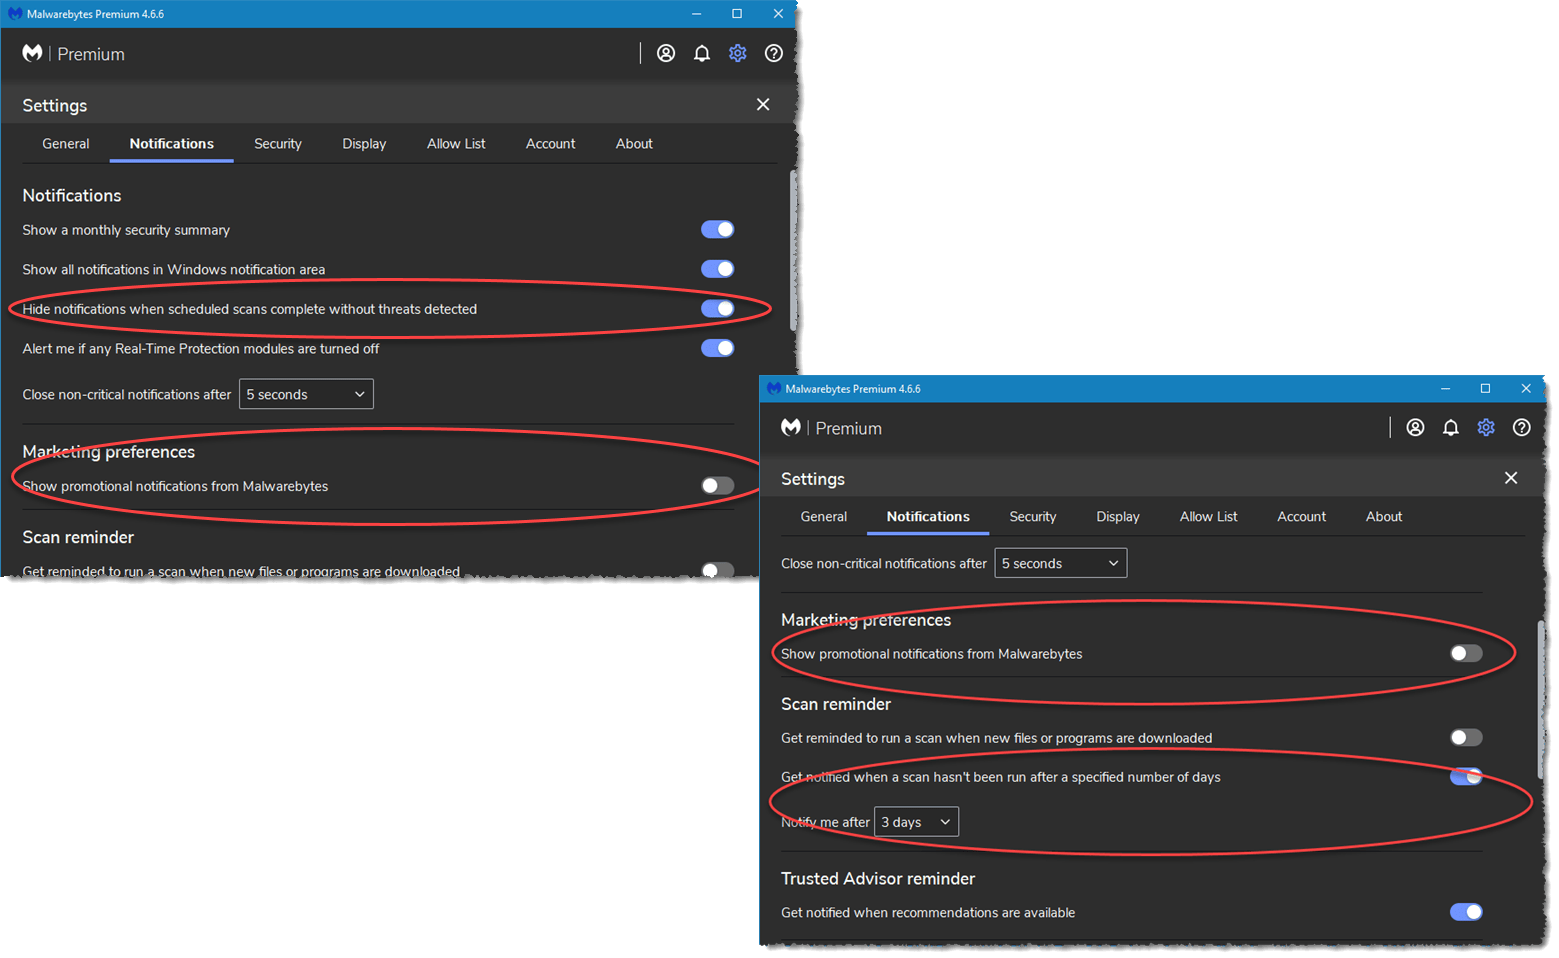Toggle off Trusted Advisor recommendation notifications

(1466, 912)
